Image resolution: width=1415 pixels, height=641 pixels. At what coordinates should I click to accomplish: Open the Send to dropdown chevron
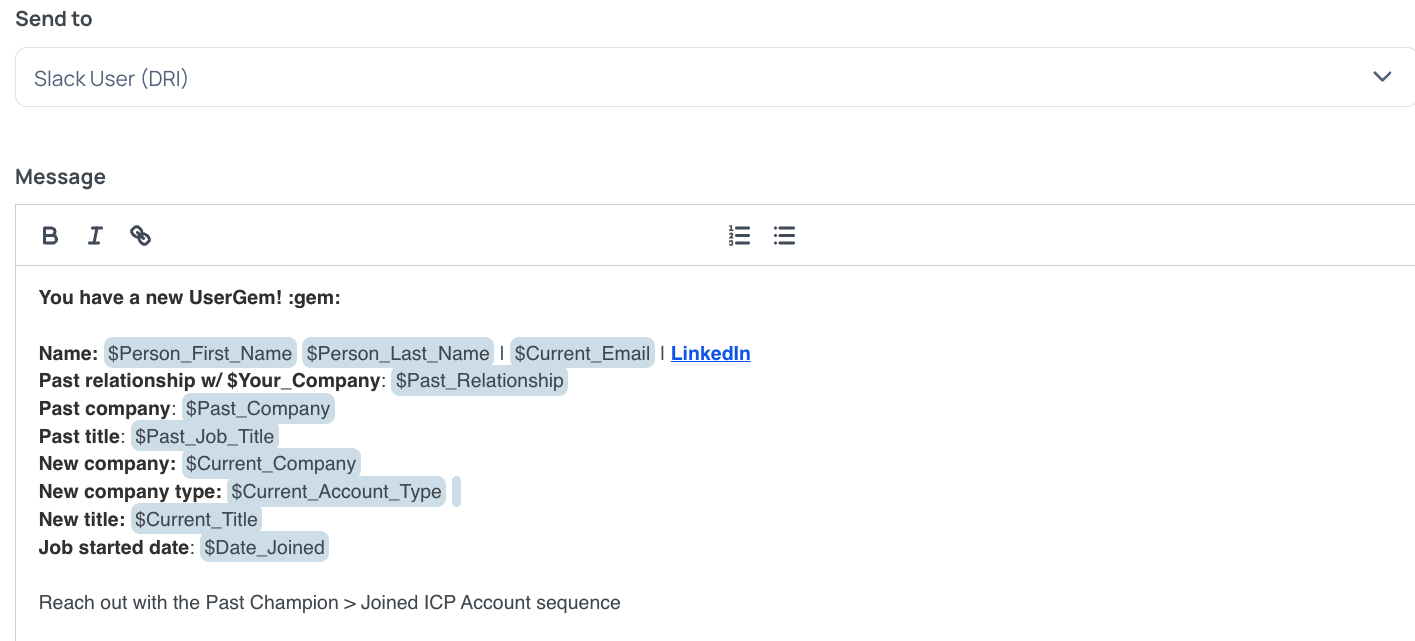(1382, 77)
